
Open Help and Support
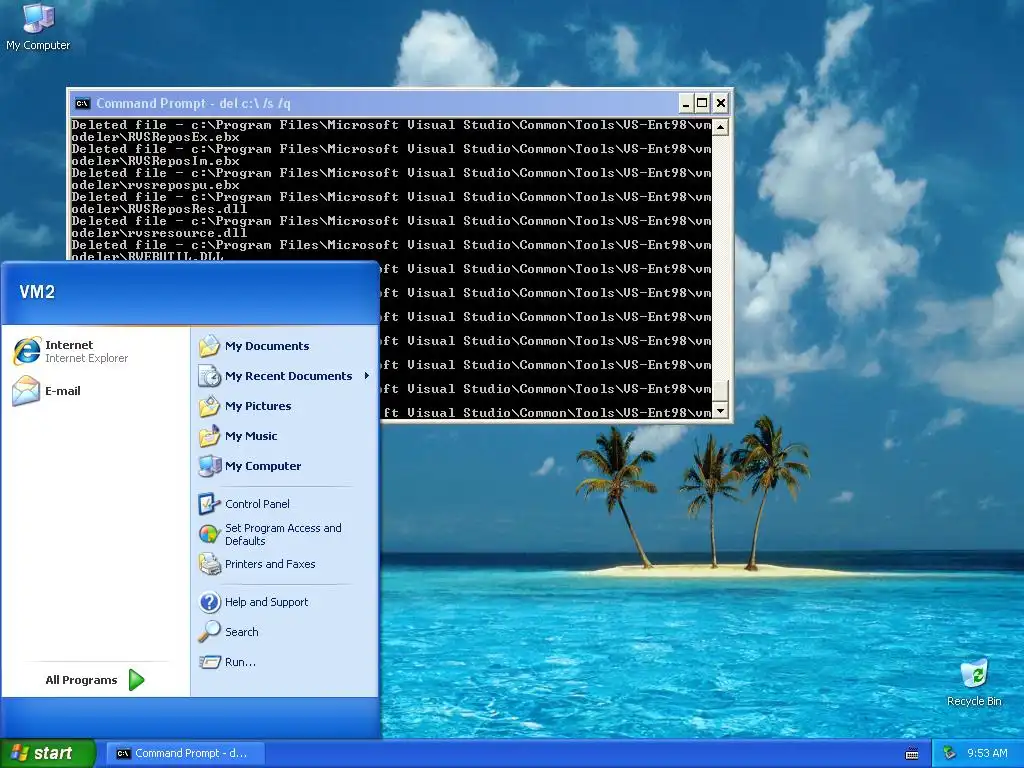(285, 602)
